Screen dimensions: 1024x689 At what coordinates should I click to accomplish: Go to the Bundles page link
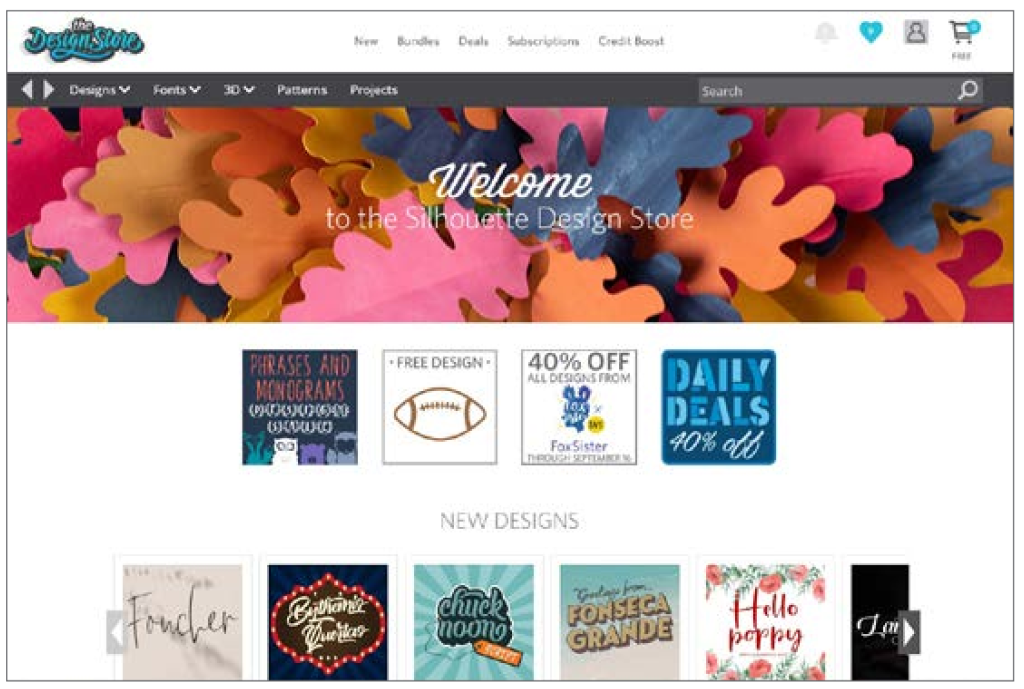point(418,41)
